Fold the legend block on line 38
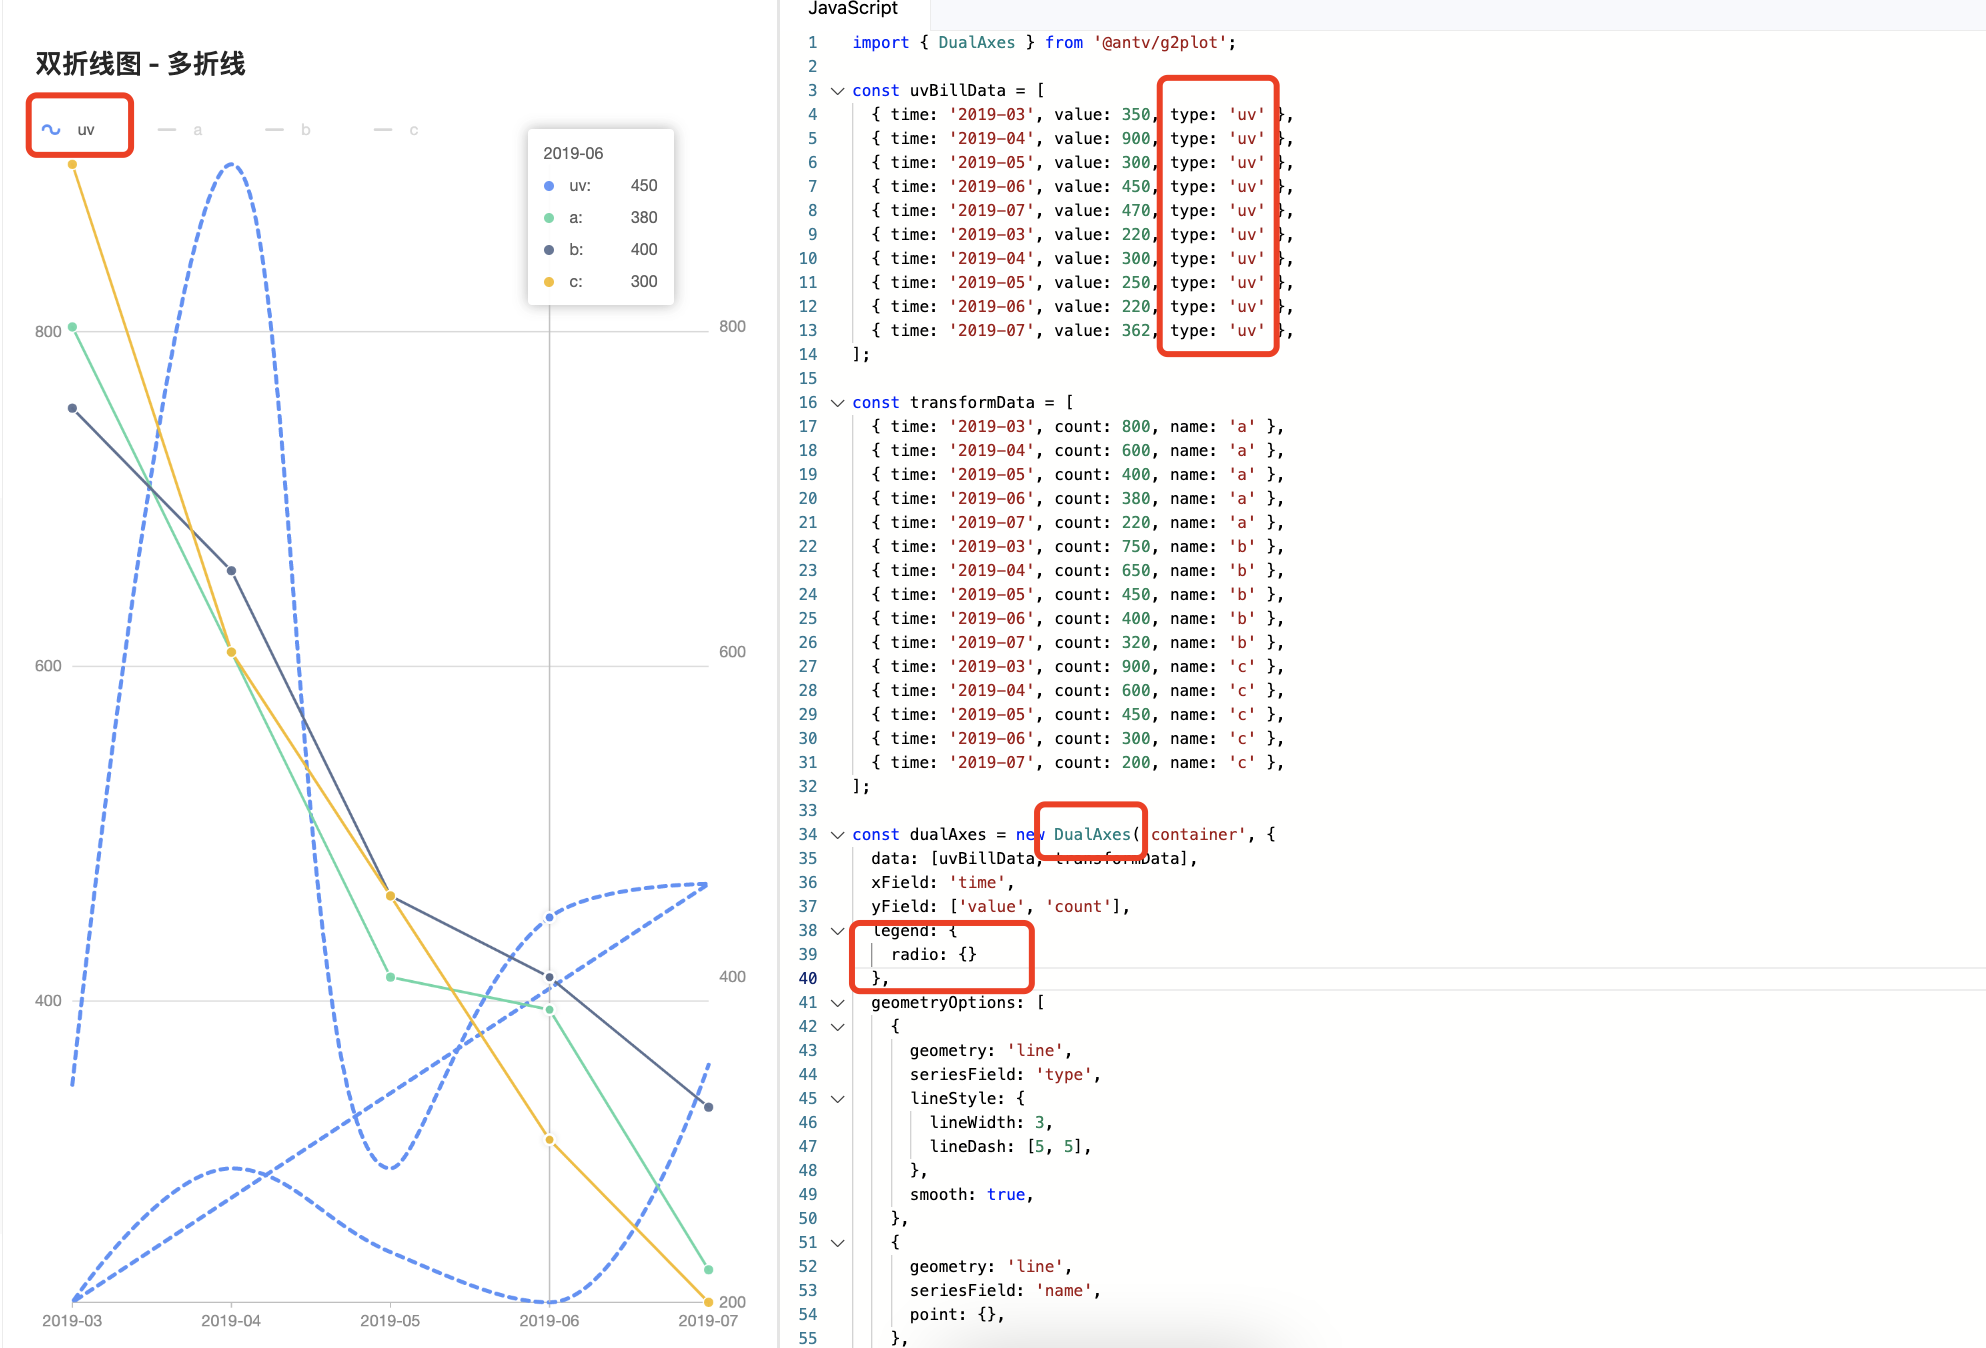1986x1348 pixels. tap(838, 931)
